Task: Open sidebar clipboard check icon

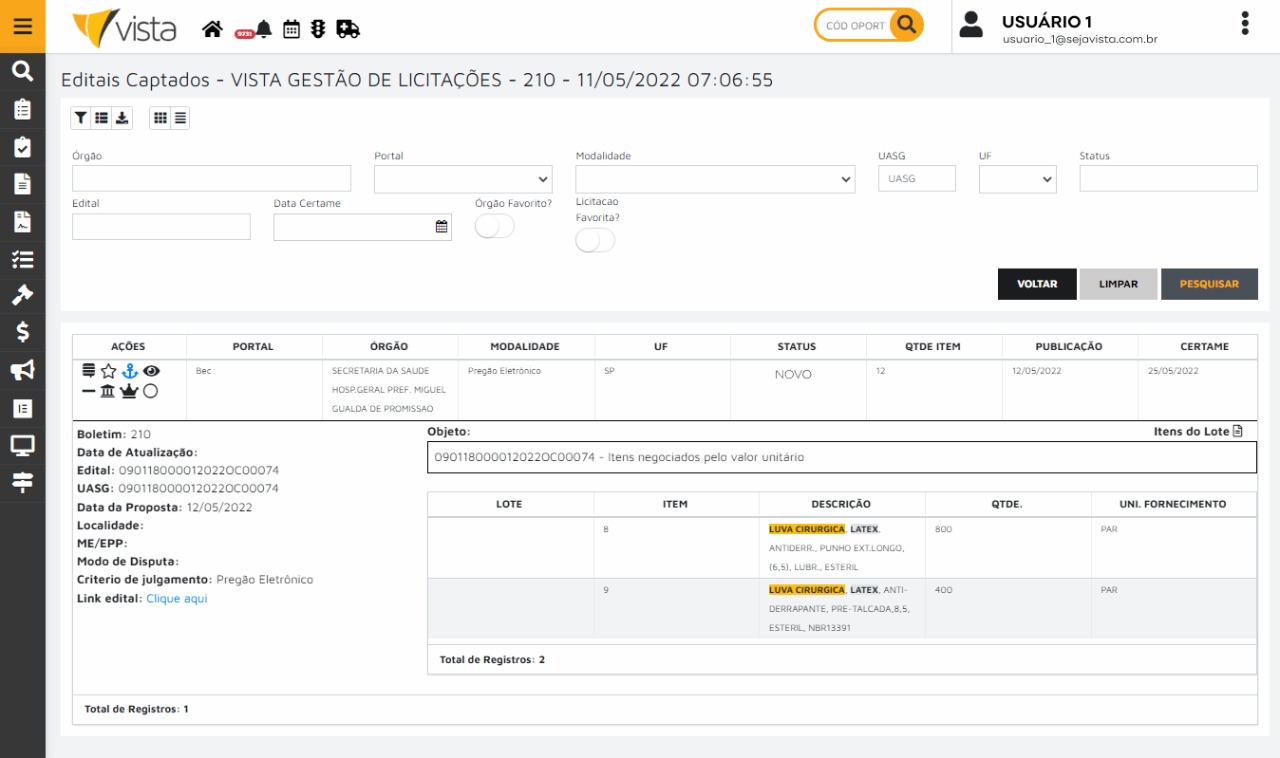Action: coord(22,147)
